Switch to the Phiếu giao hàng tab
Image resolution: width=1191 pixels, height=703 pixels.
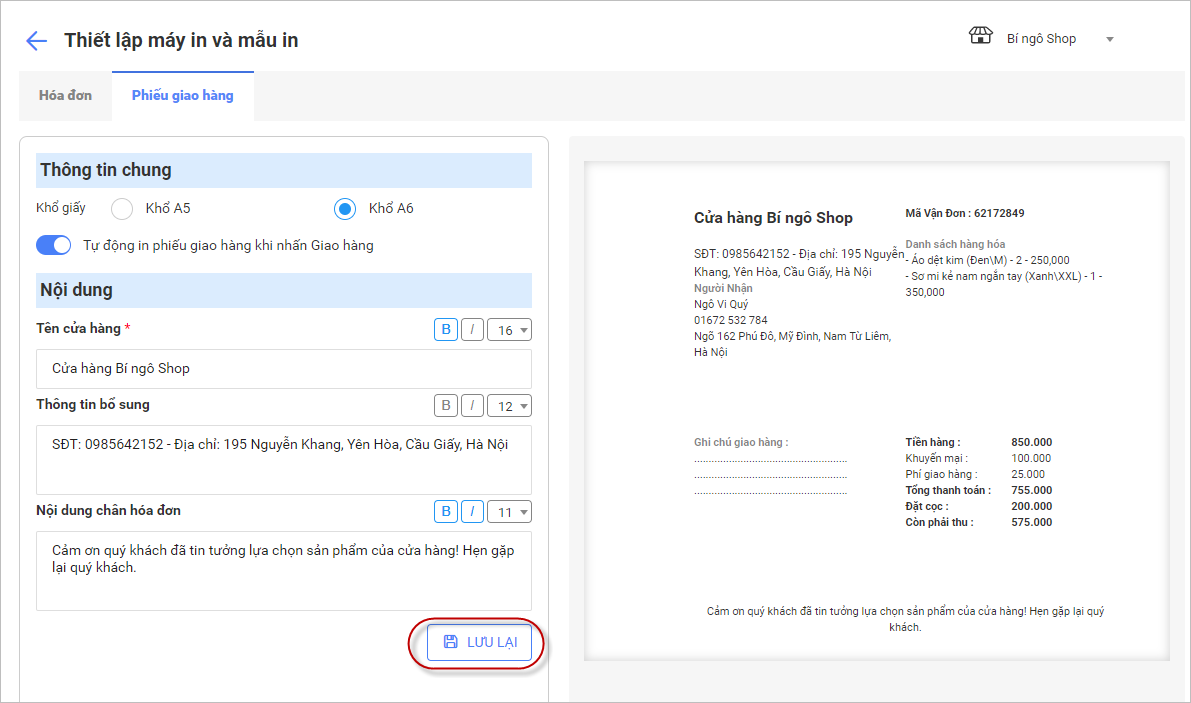coord(182,96)
